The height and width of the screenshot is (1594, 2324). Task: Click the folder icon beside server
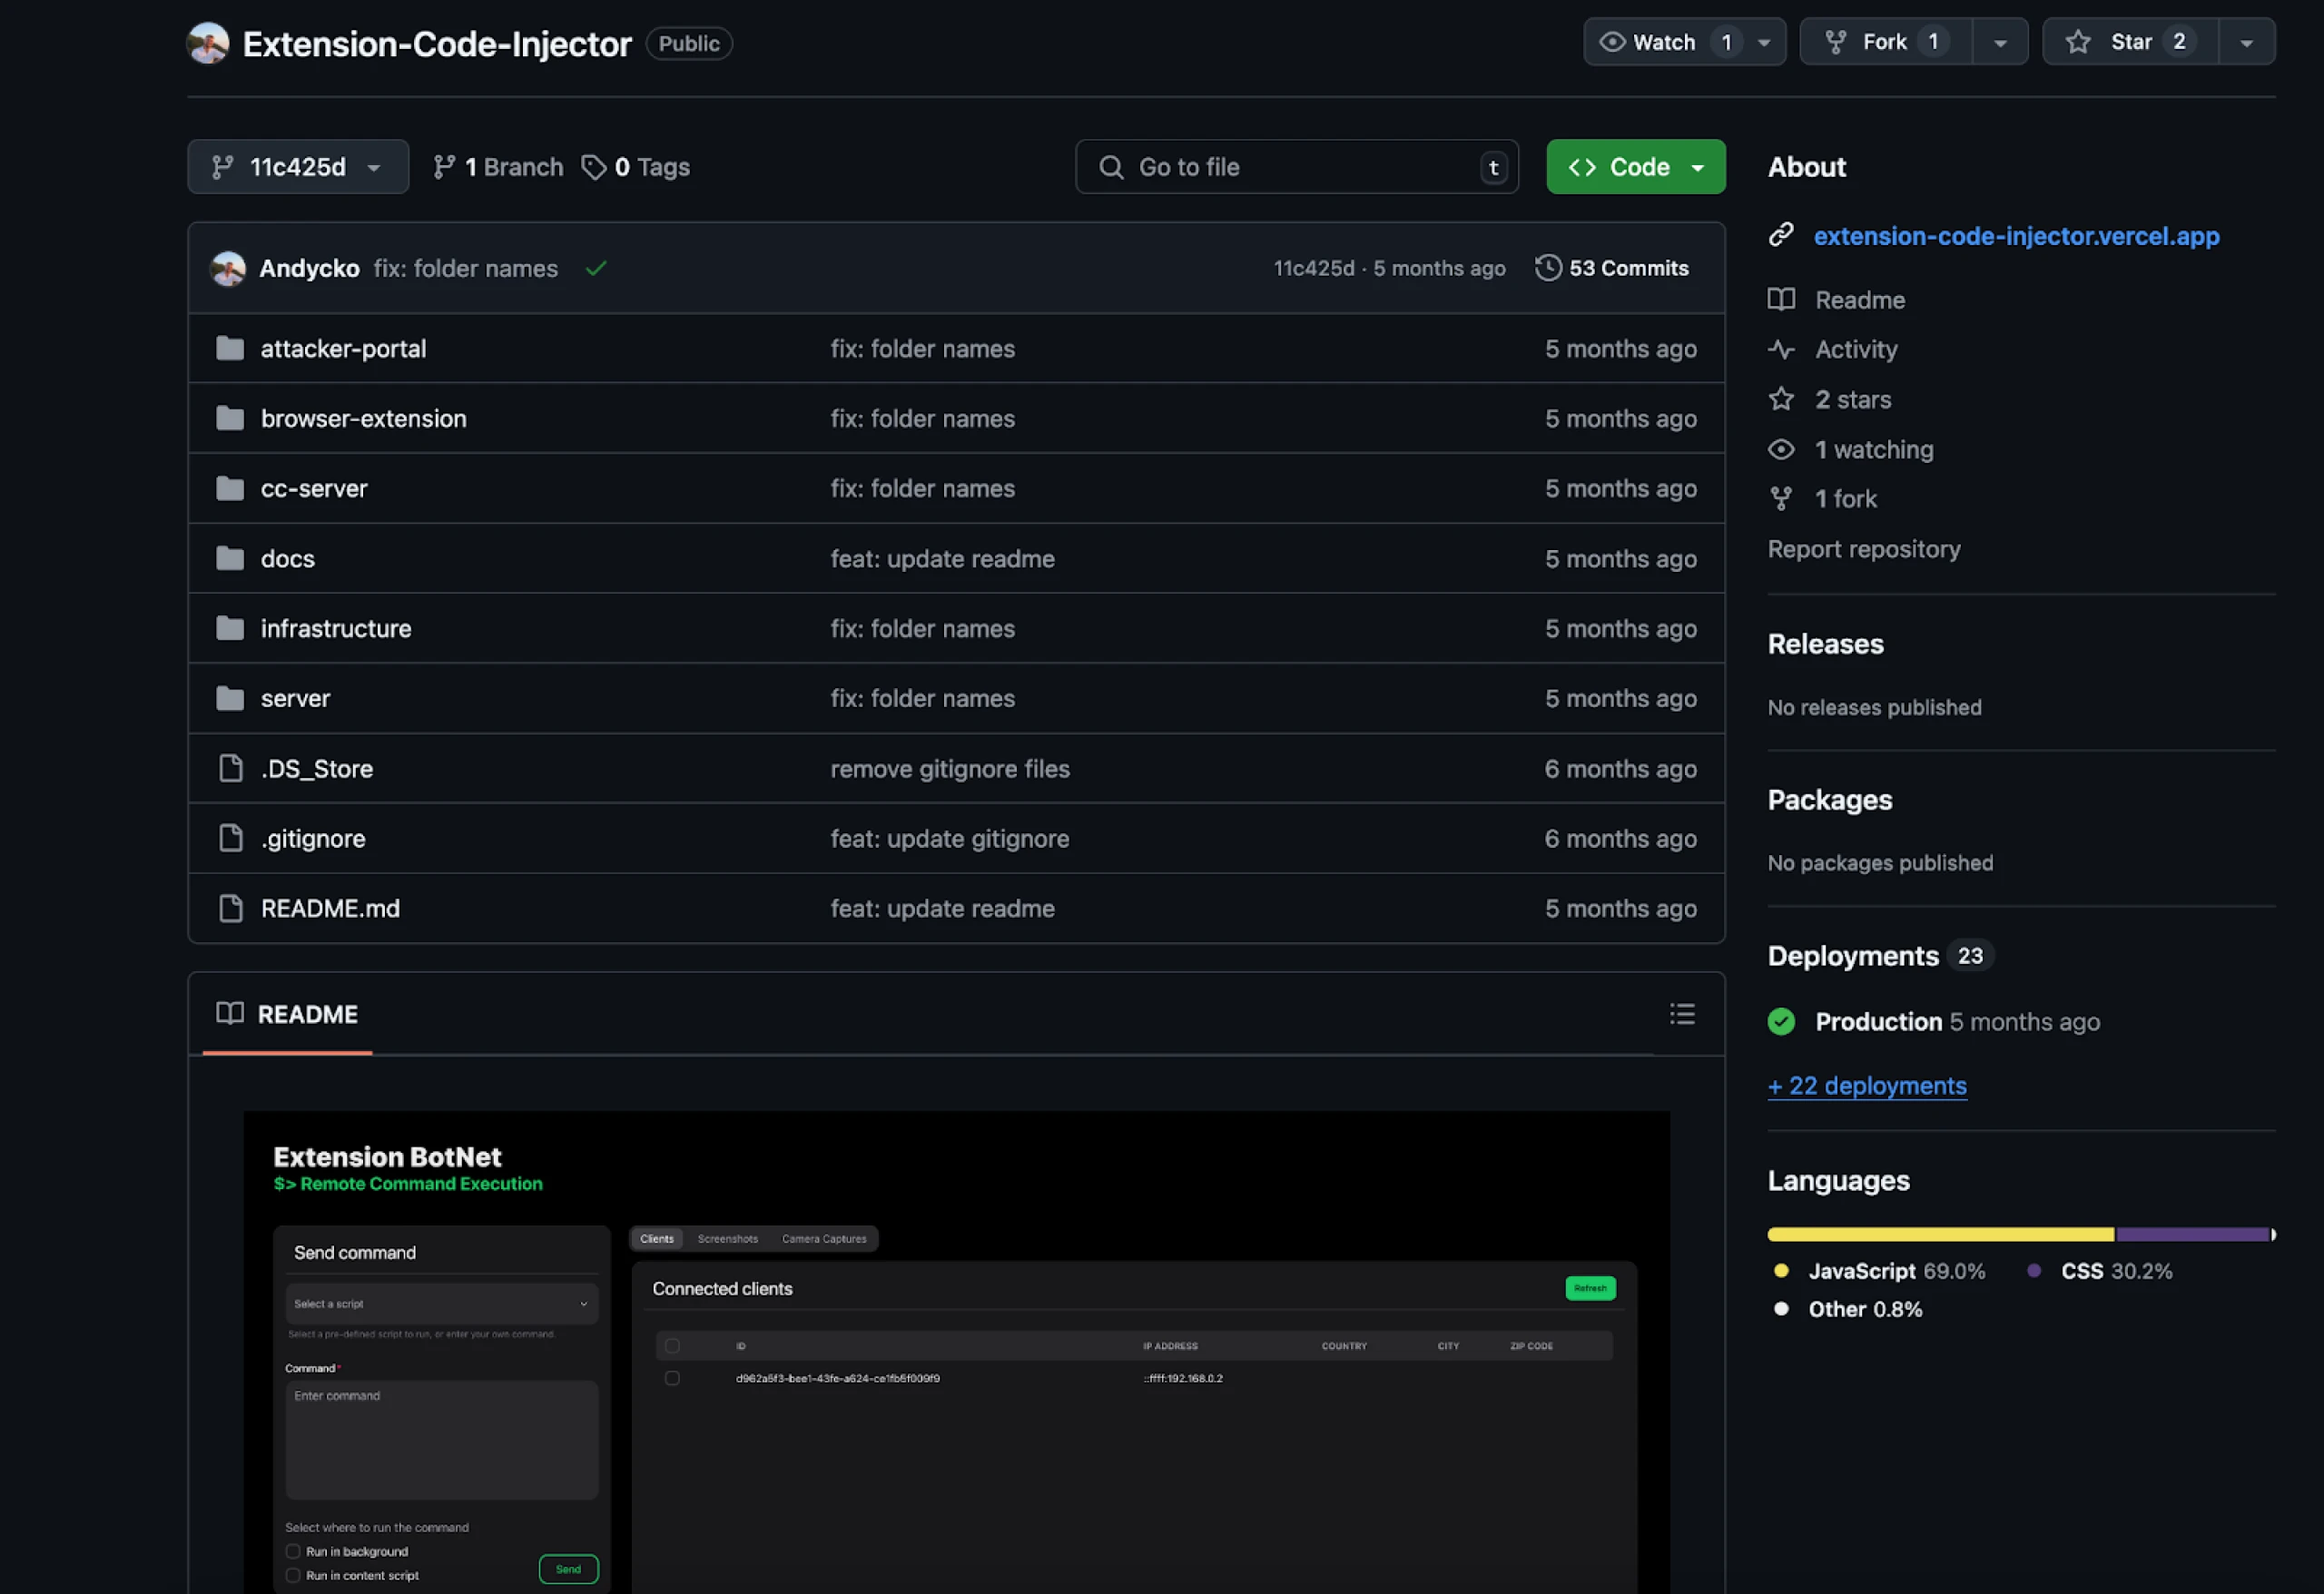[x=230, y=699]
